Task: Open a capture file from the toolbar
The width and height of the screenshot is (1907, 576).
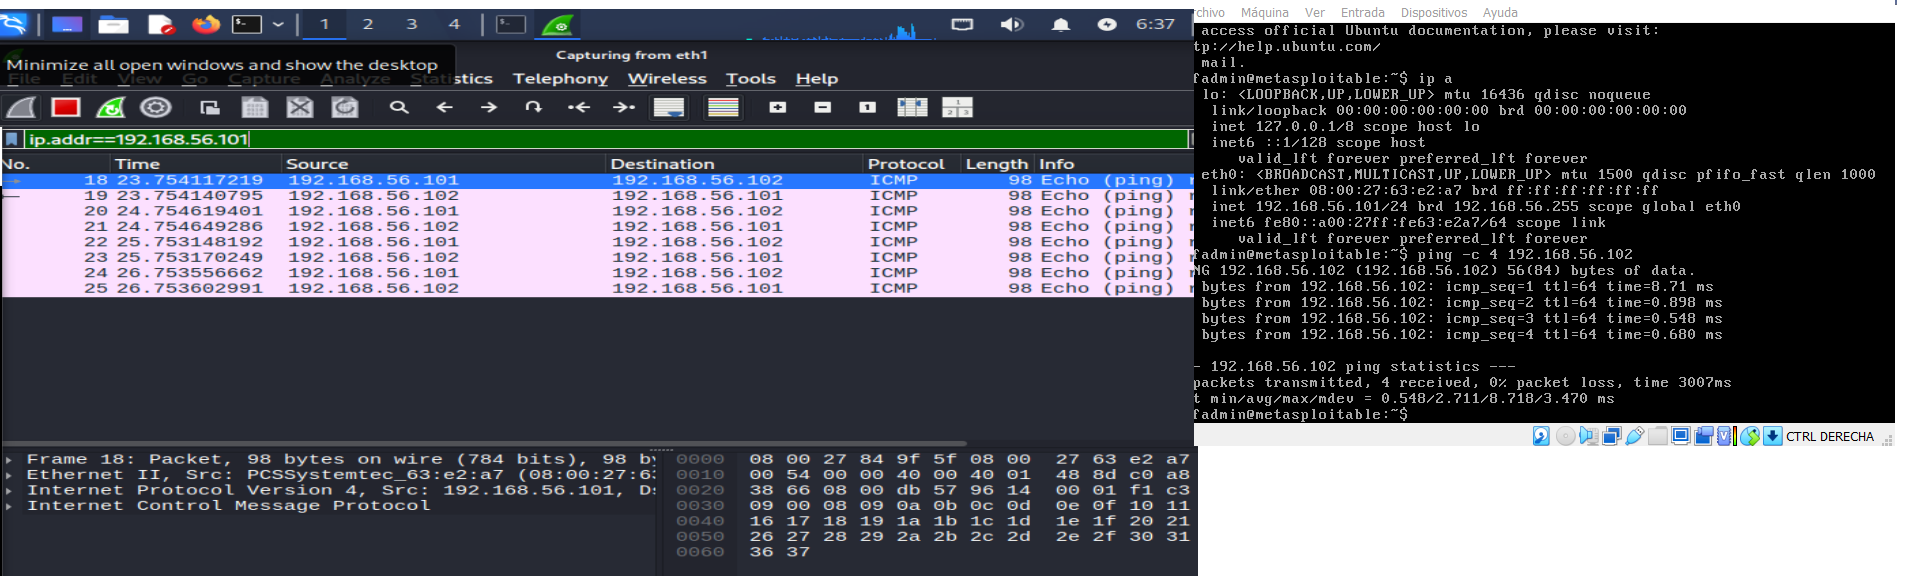Action: (210, 107)
